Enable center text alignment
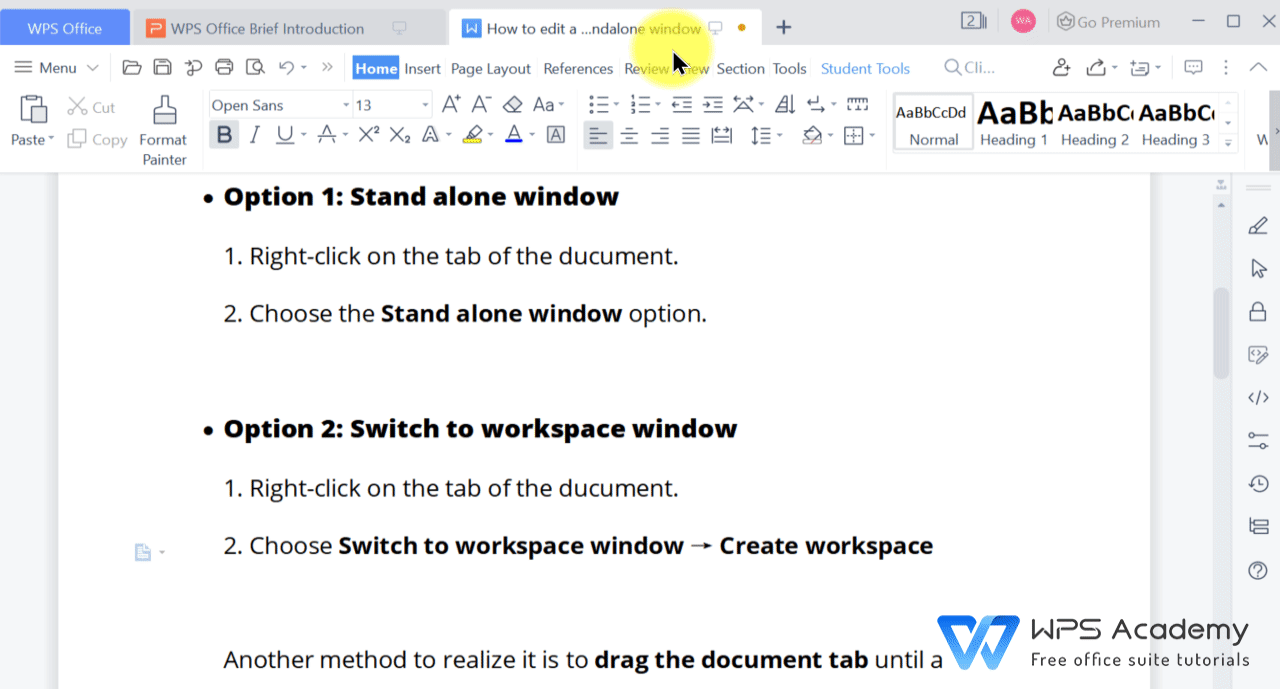Image resolution: width=1280 pixels, height=689 pixels. click(x=629, y=134)
